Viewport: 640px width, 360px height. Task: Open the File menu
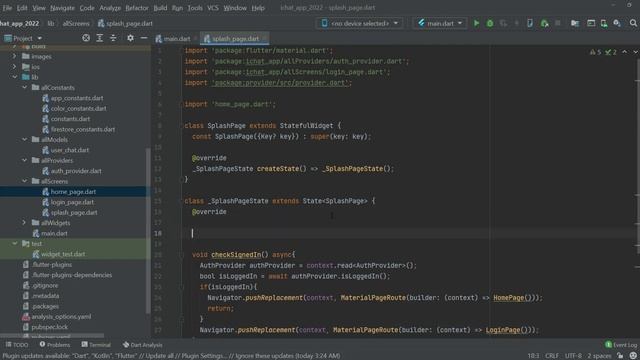(7, 8)
